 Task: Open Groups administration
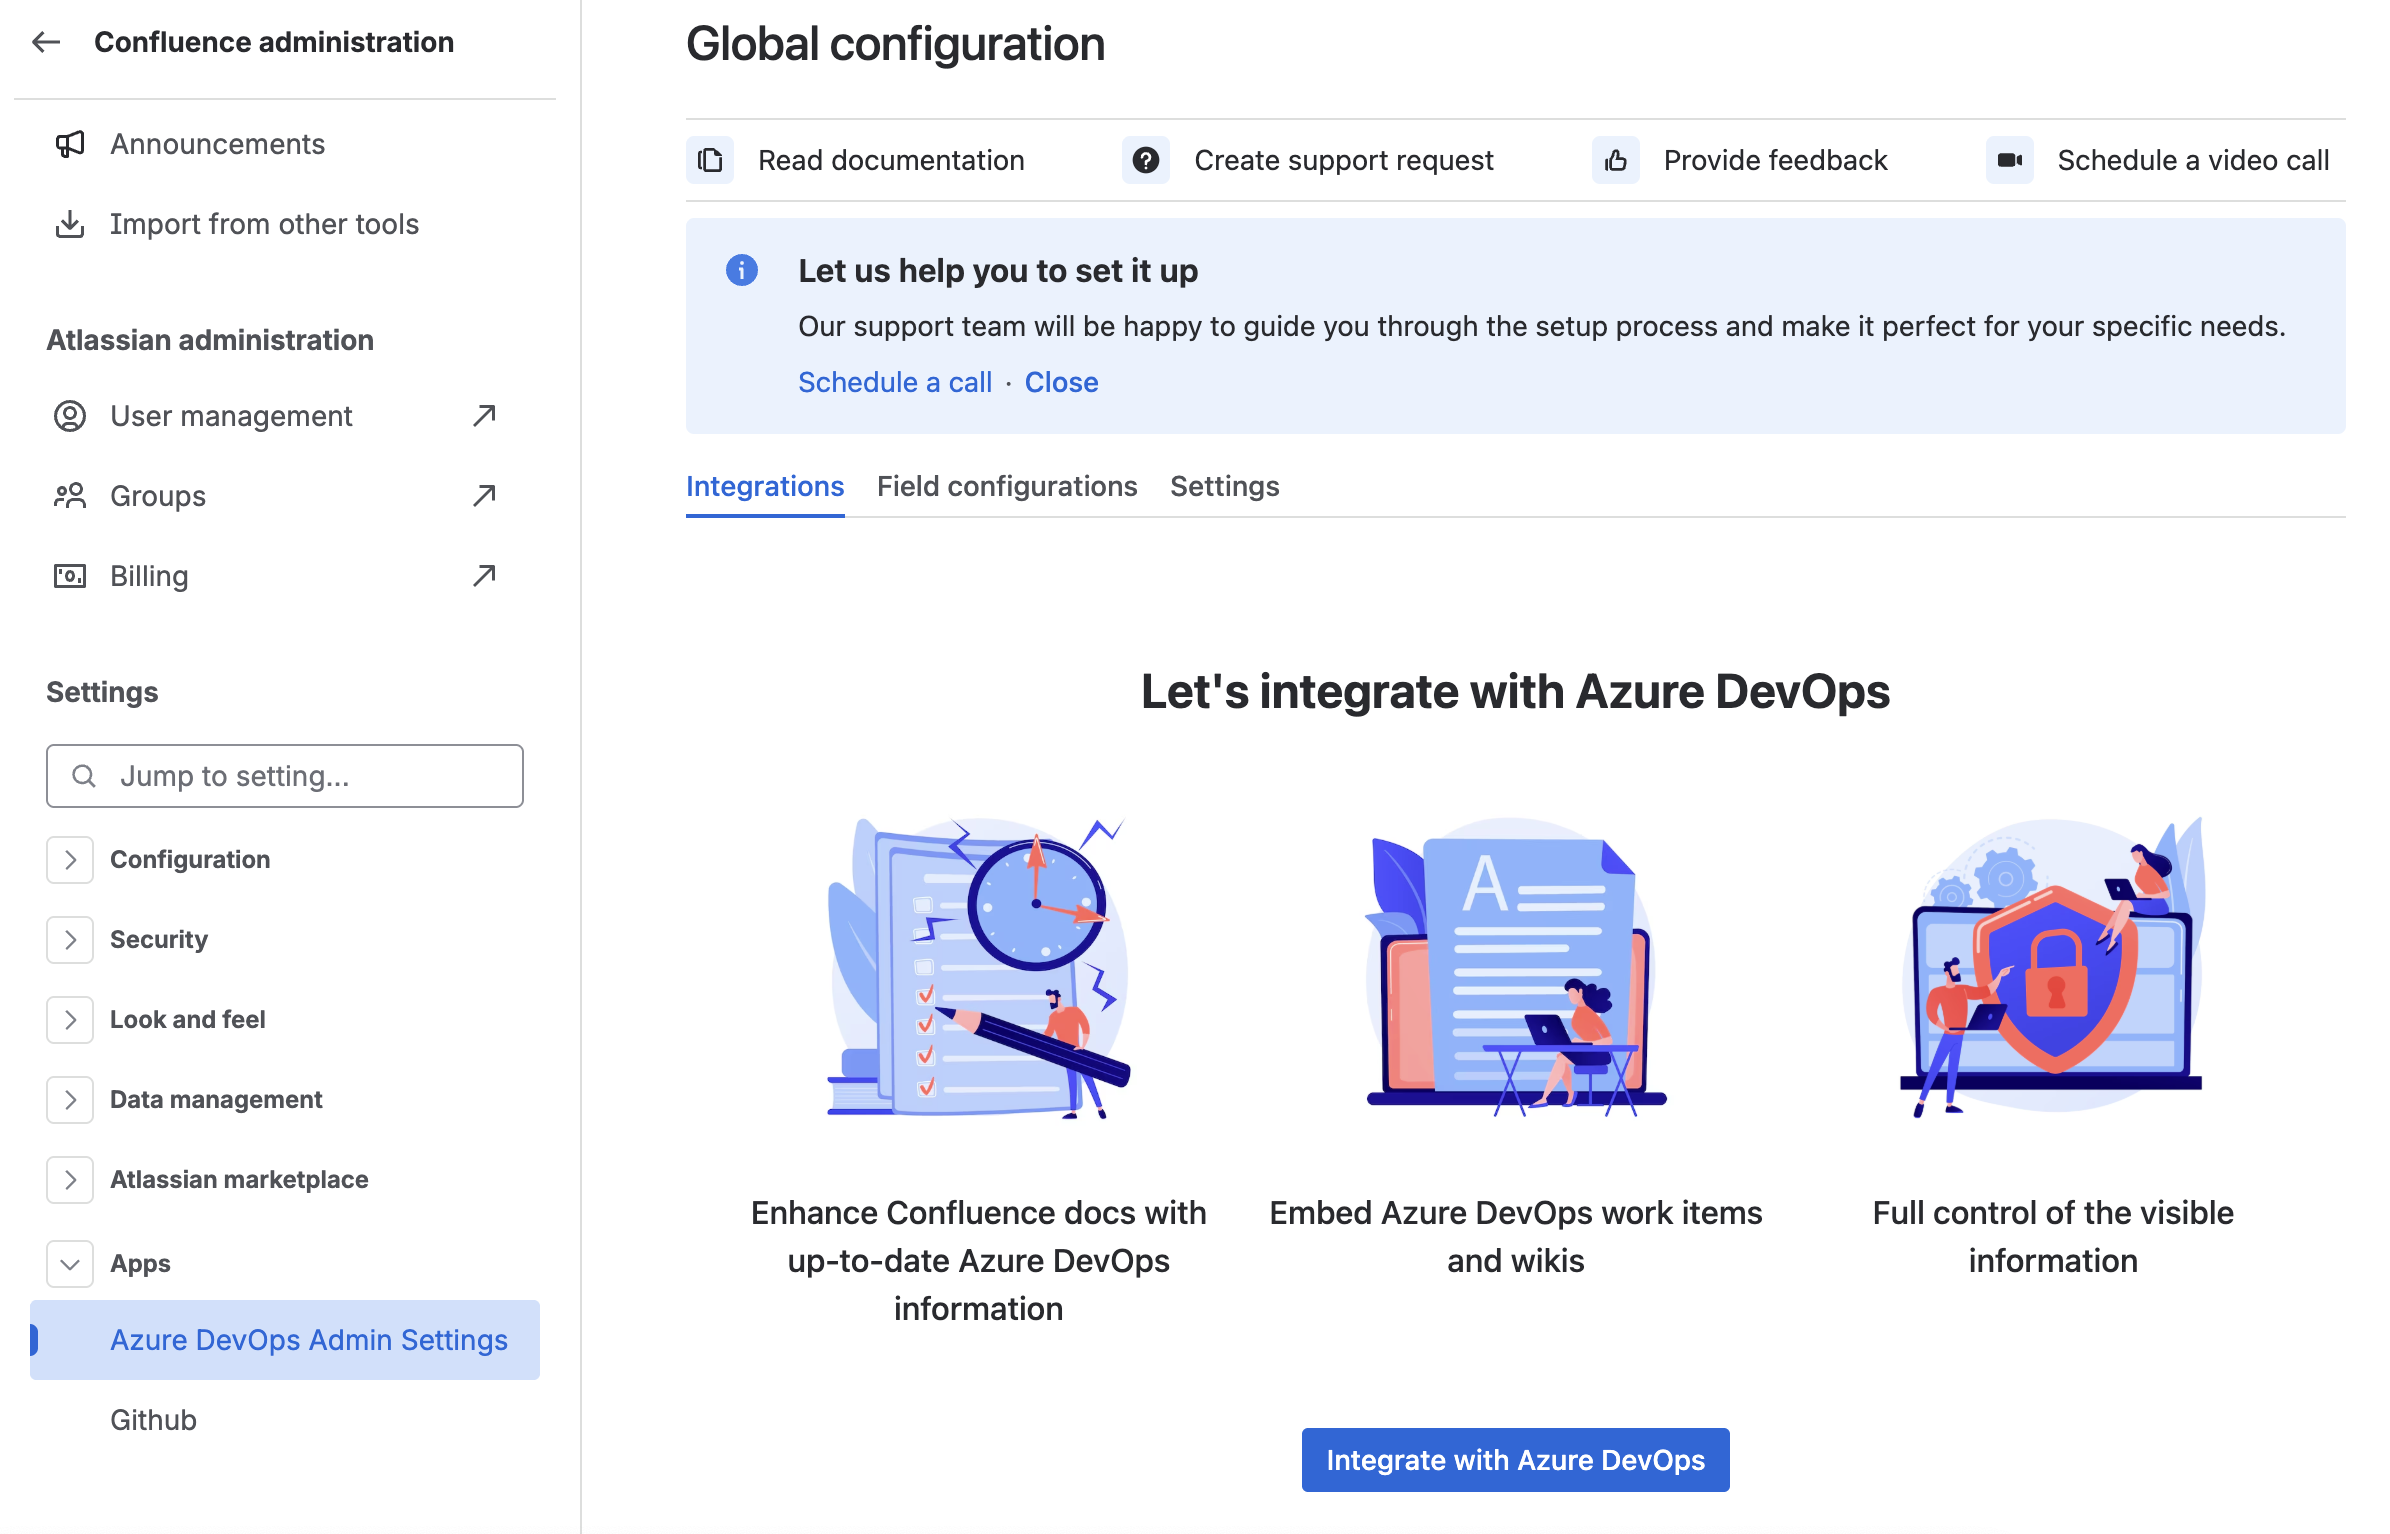[x=158, y=496]
